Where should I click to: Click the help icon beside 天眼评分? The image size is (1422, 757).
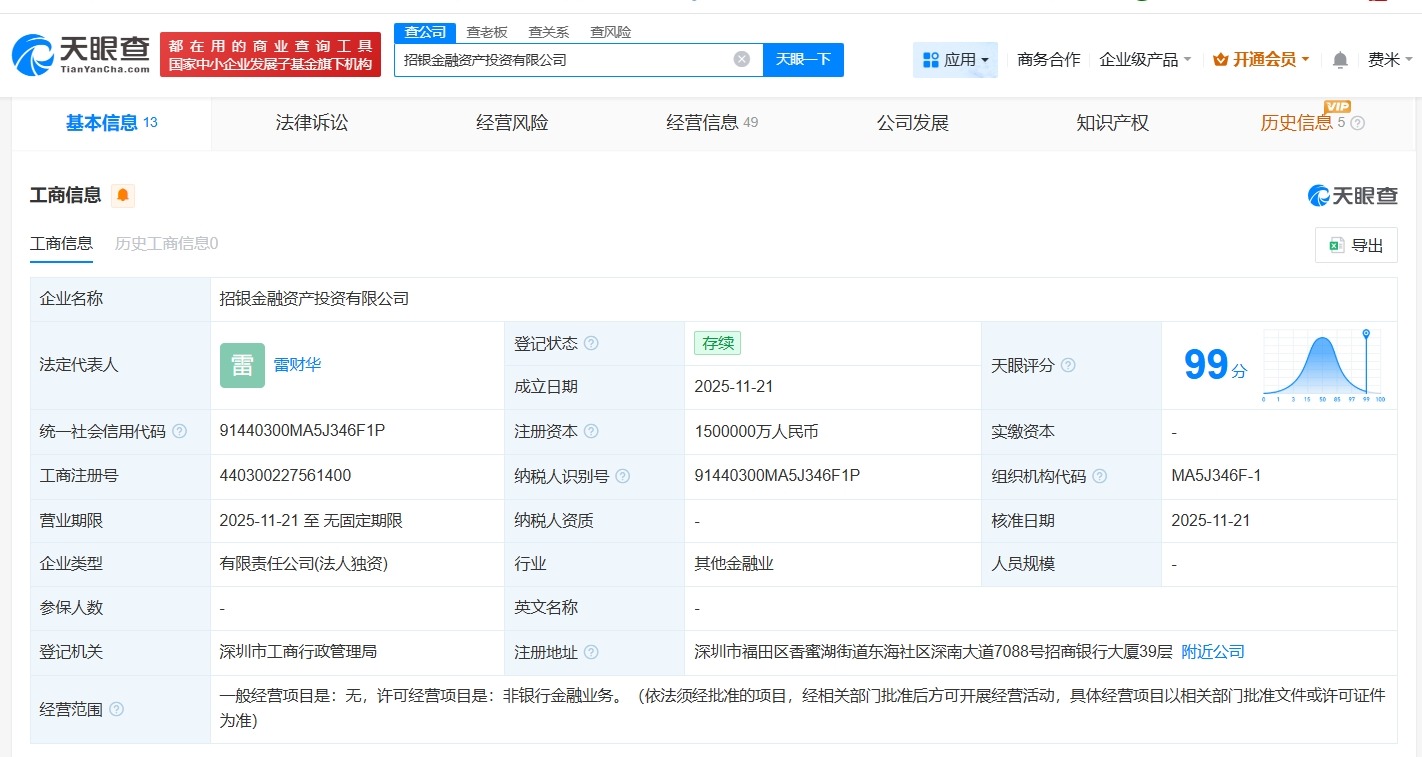tap(1068, 366)
